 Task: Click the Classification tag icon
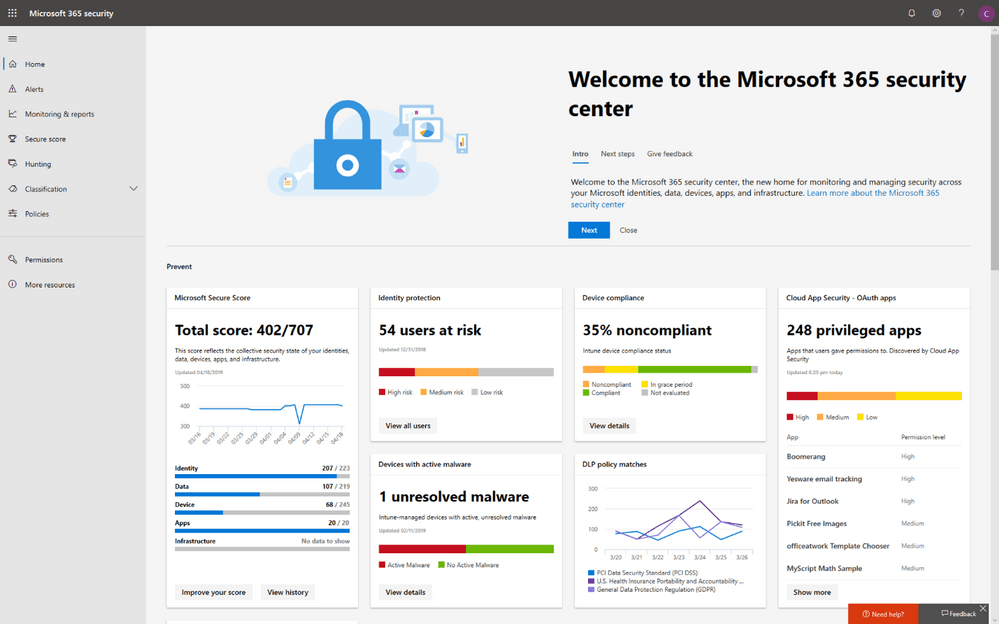coord(12,189)
